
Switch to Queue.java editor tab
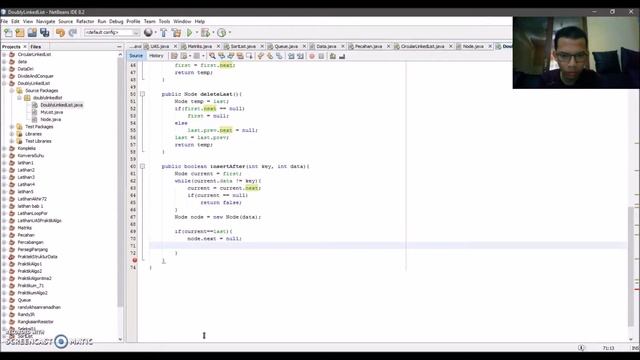pyautogui.click(x=286, y=47)
